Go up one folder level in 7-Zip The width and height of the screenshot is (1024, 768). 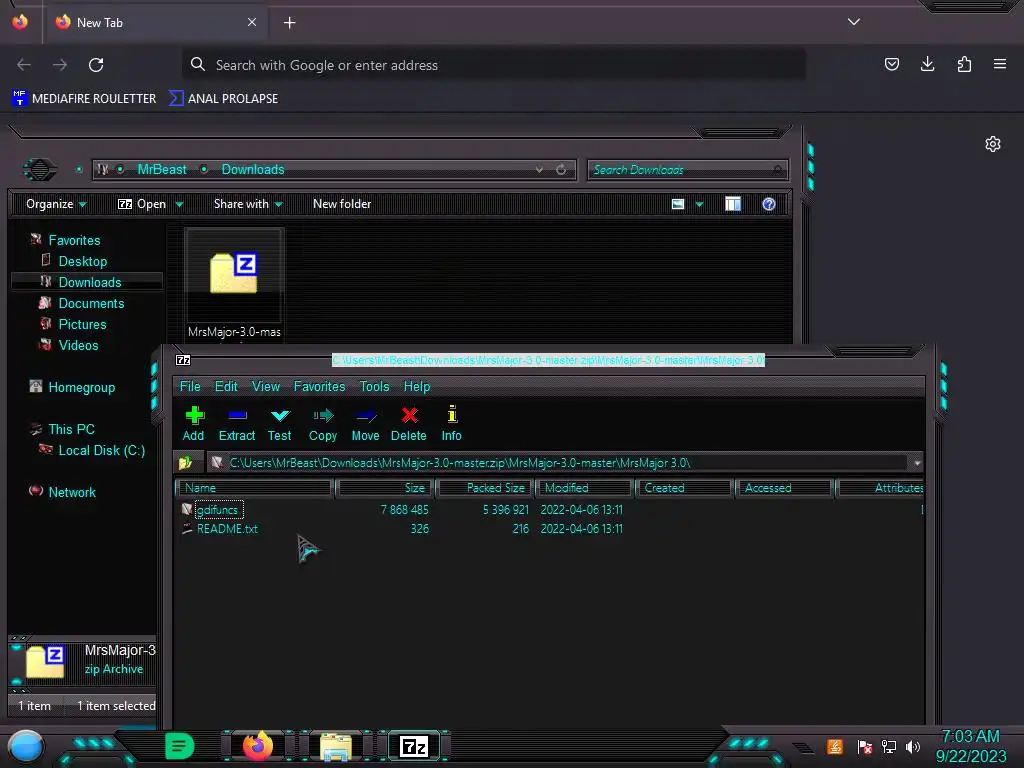point(185,463)
